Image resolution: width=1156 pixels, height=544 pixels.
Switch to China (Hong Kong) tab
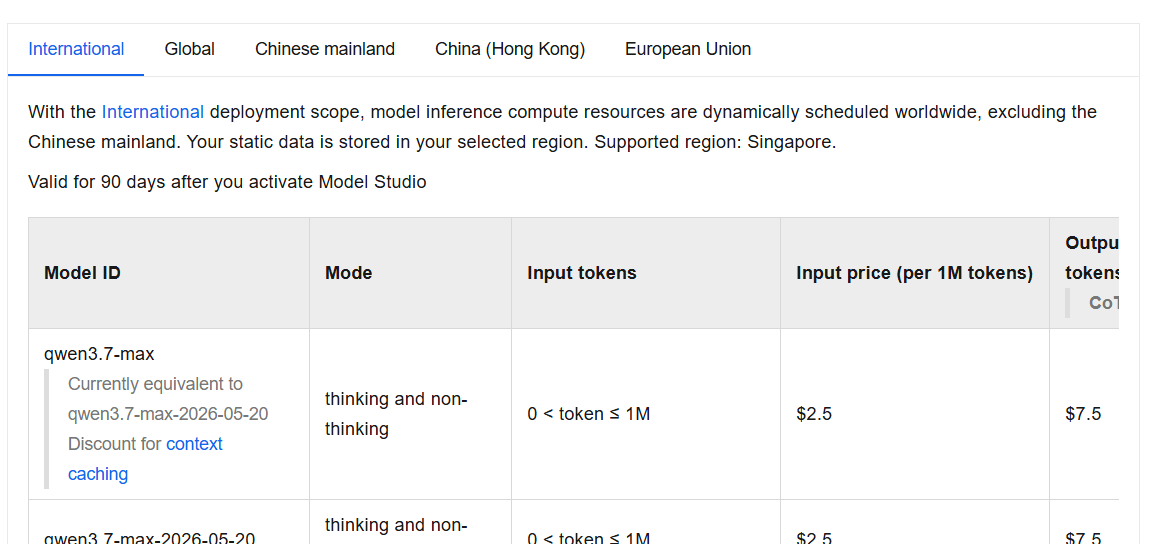click(x=510, y=49)
